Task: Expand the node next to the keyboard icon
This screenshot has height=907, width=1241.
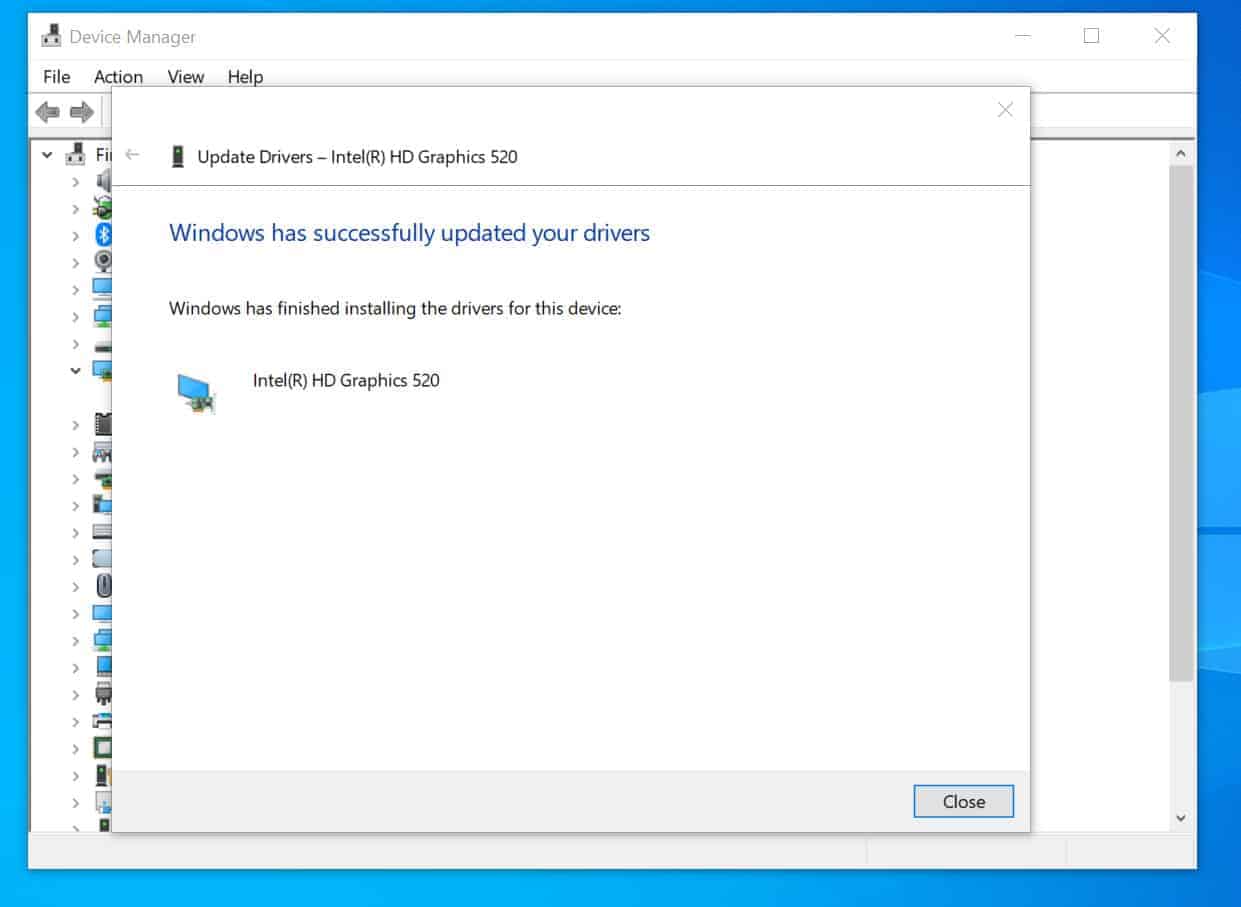Action: 75,533
